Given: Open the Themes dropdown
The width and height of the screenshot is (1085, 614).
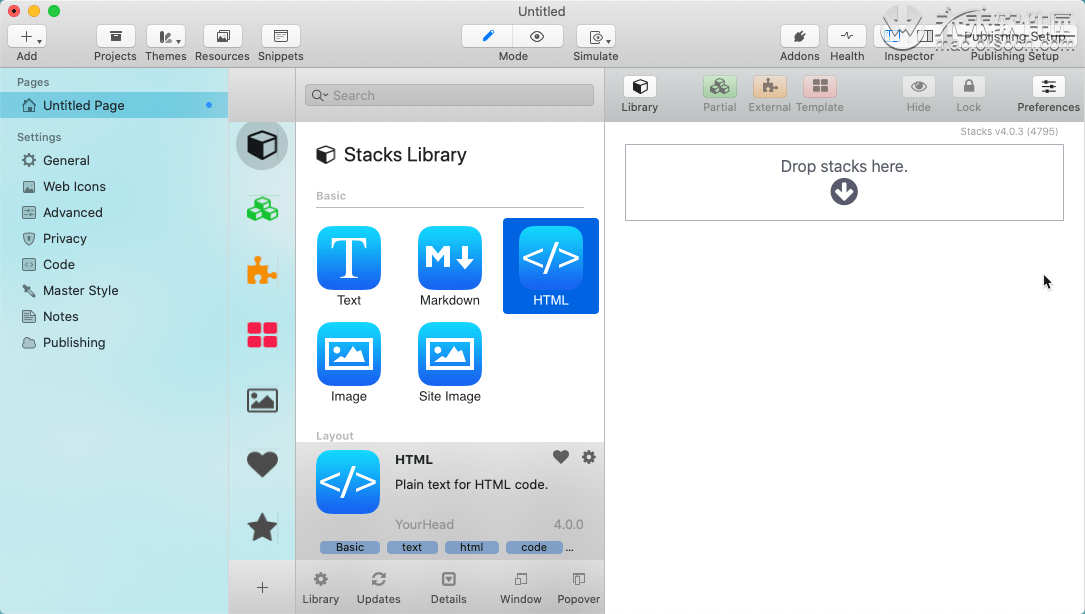Looking at the screenshot, I should click(x=166, y=37).
